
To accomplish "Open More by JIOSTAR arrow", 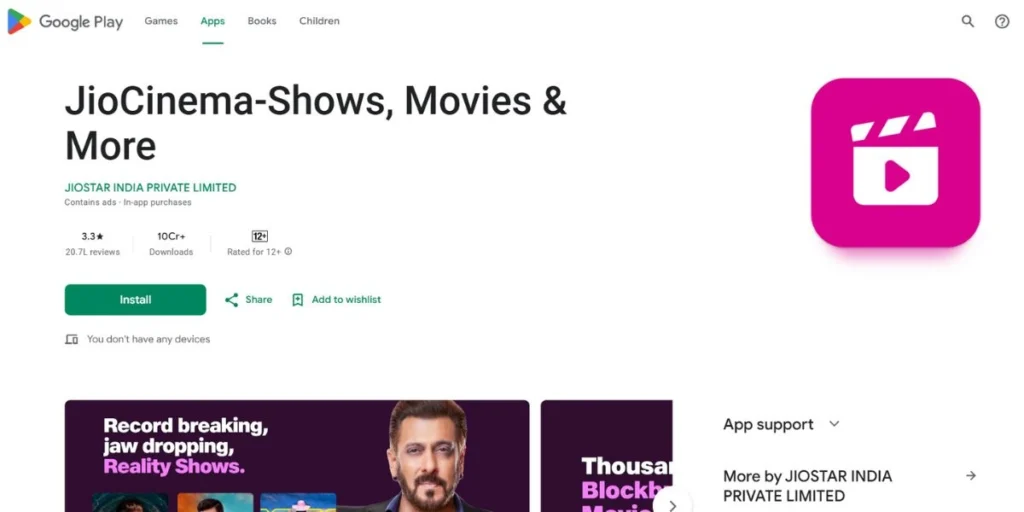I will tap(971, 475).
